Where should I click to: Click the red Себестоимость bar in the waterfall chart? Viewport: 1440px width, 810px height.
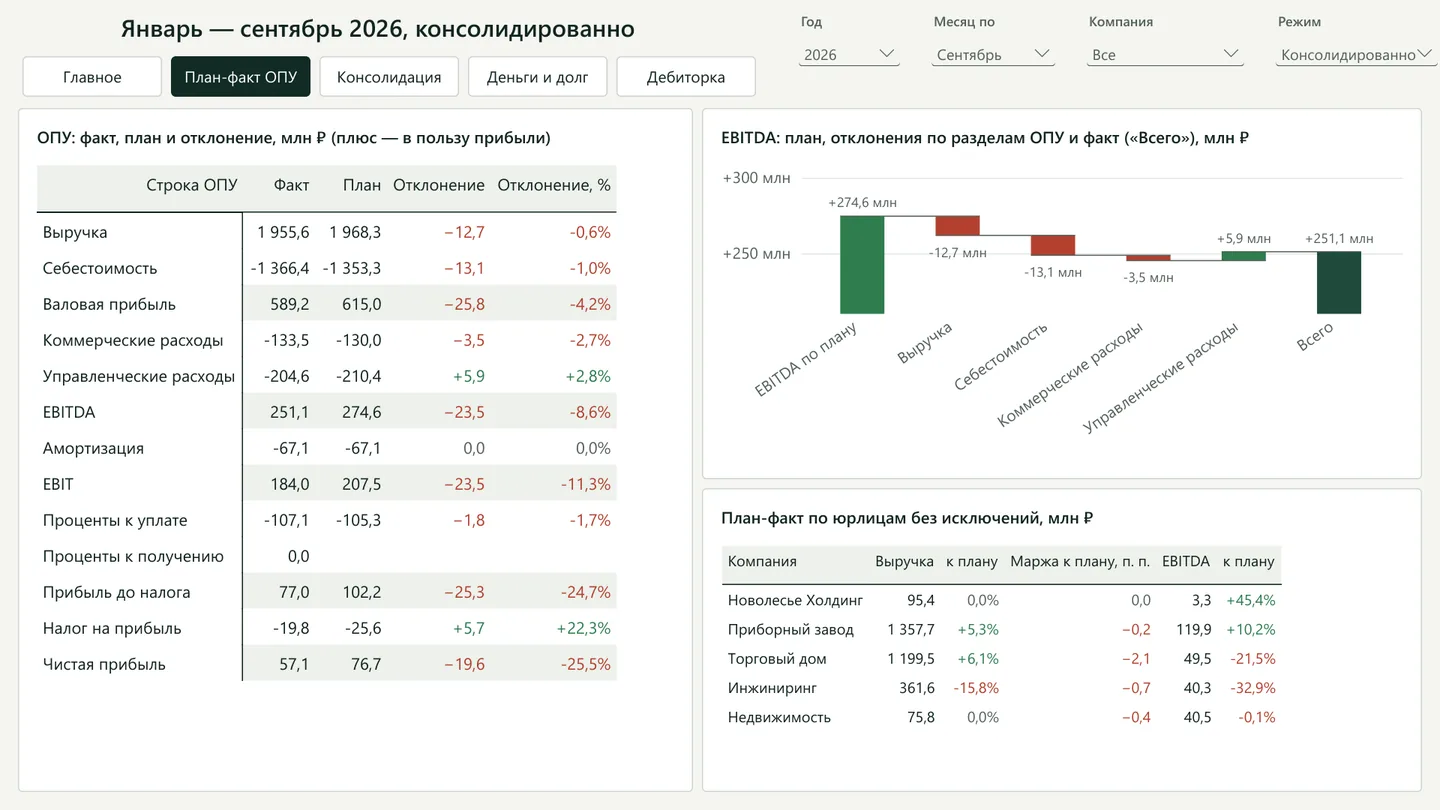(1053, 245)
